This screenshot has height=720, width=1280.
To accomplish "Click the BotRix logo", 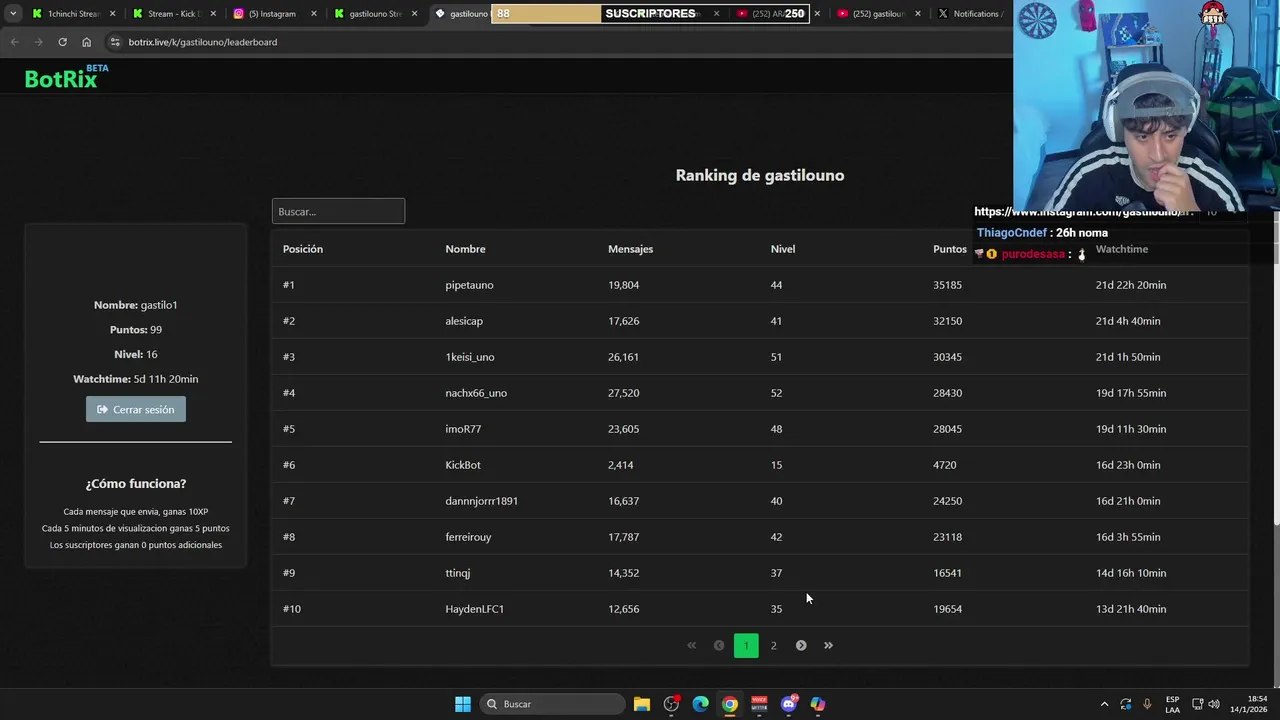I will [66, 78].
